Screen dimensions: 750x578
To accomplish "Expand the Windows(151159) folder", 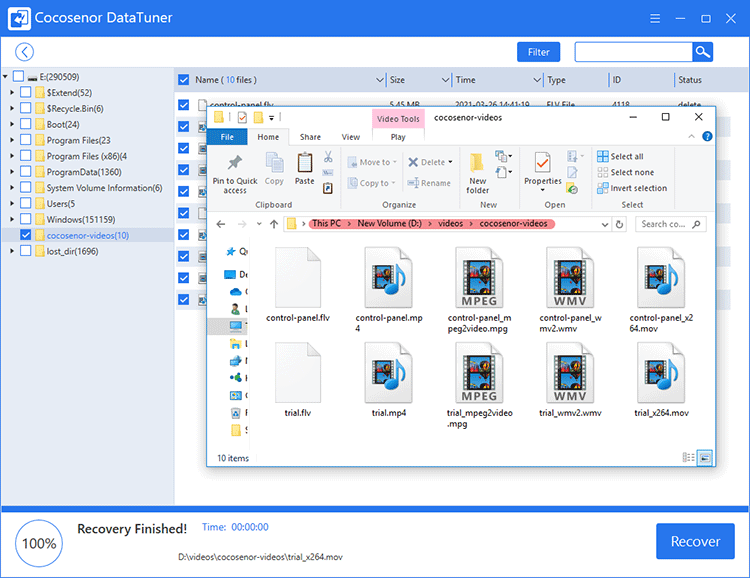I will point(12,219).
